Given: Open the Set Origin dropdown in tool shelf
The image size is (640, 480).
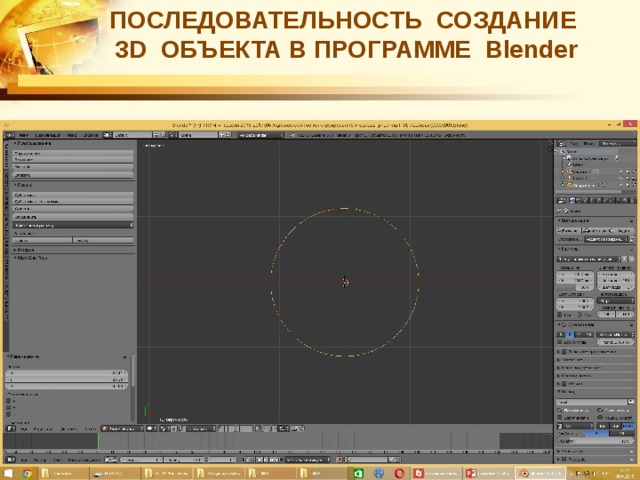Looking at the screenshot, I should [73, 225].
